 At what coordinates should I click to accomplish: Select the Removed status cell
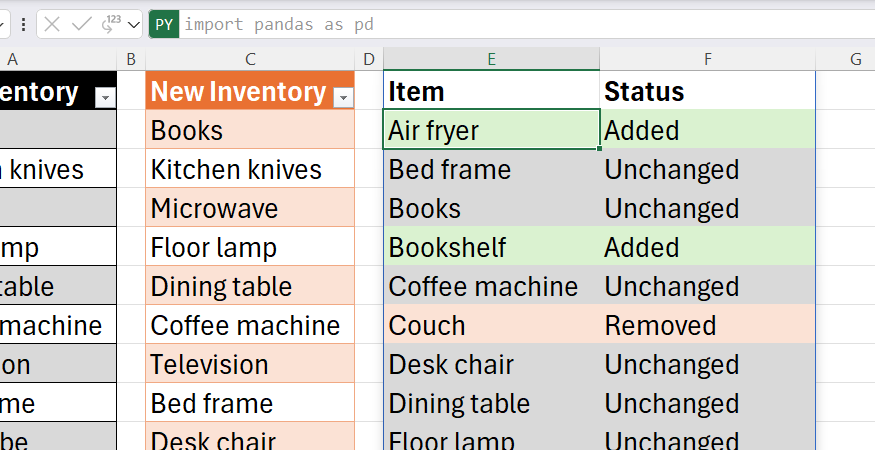click(708, 325)
